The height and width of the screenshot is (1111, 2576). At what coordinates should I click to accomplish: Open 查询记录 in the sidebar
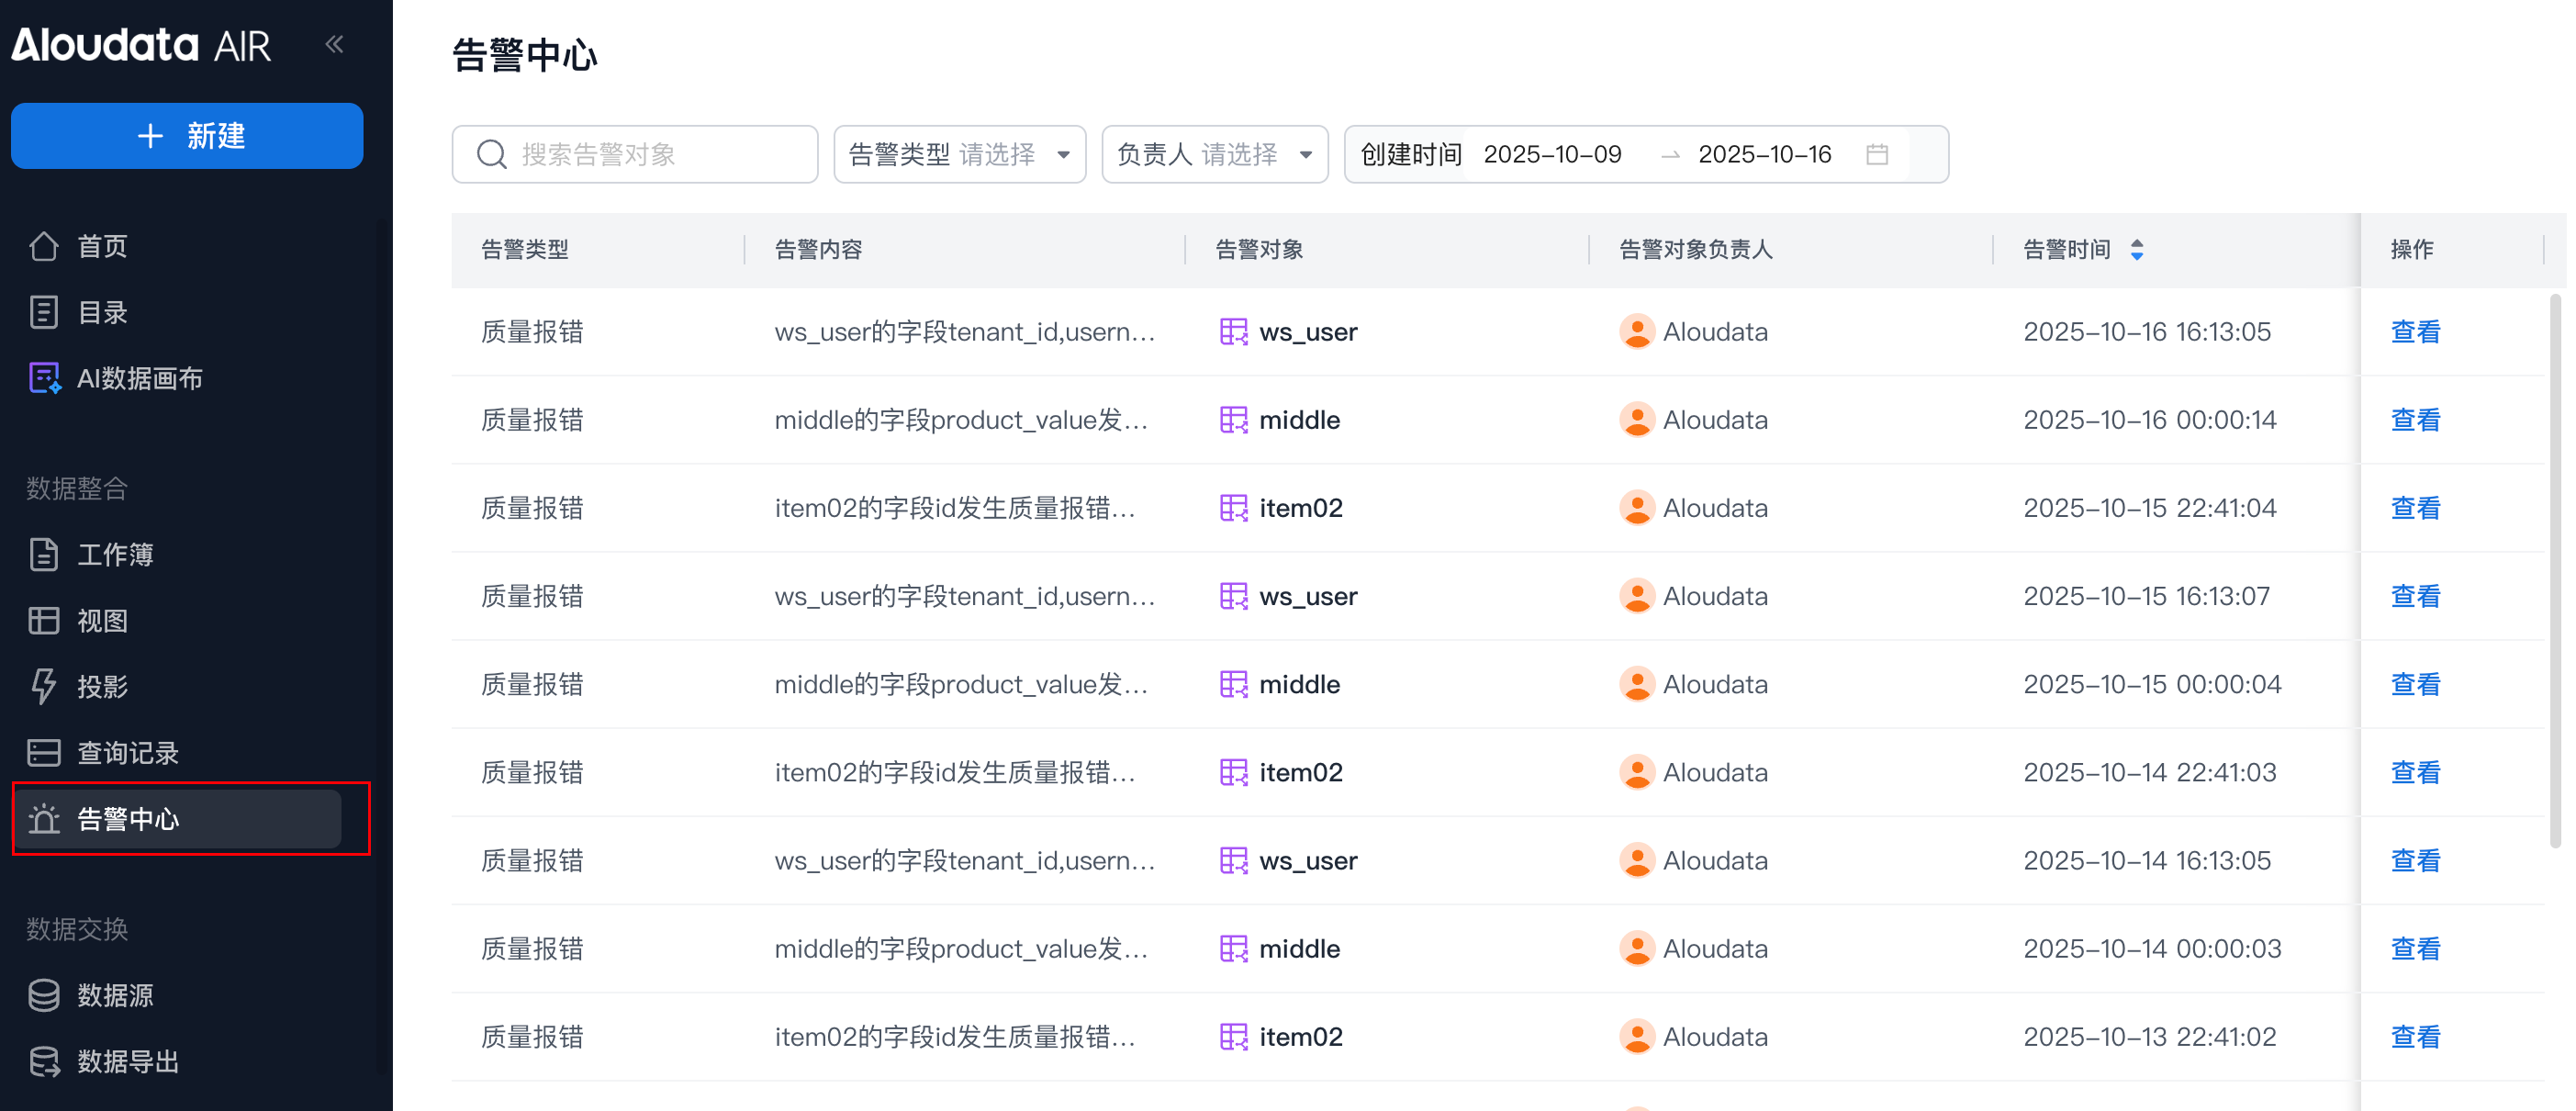128,752
